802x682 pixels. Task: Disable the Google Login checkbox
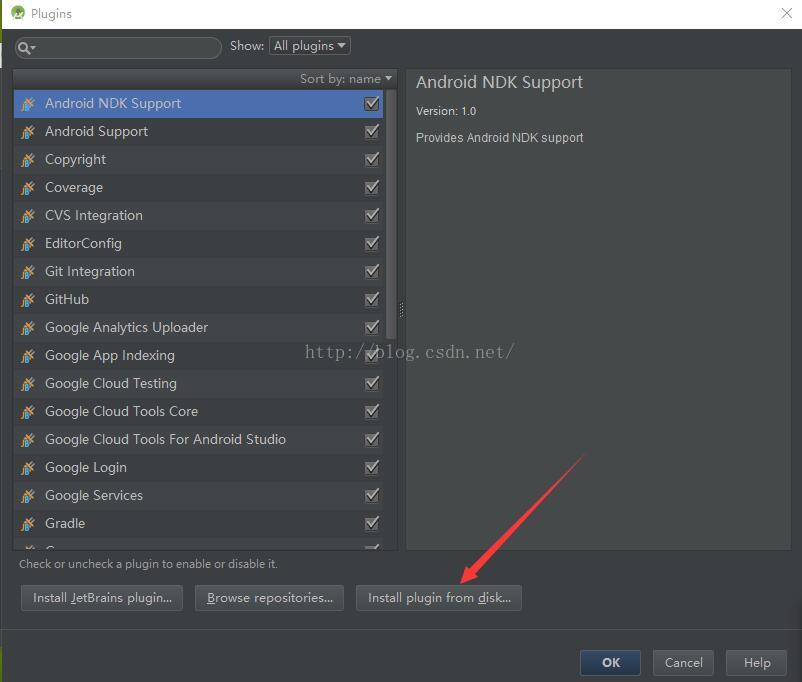[x=372, y=467]
